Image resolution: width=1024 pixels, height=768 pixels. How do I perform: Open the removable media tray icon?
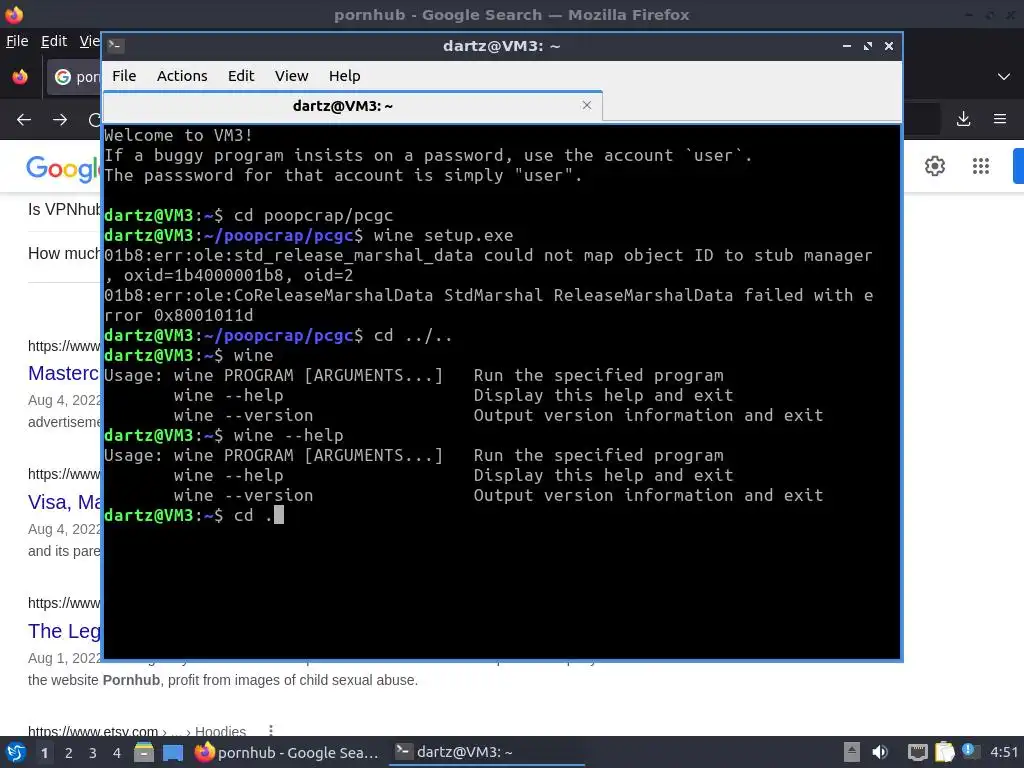coord(851,752)
